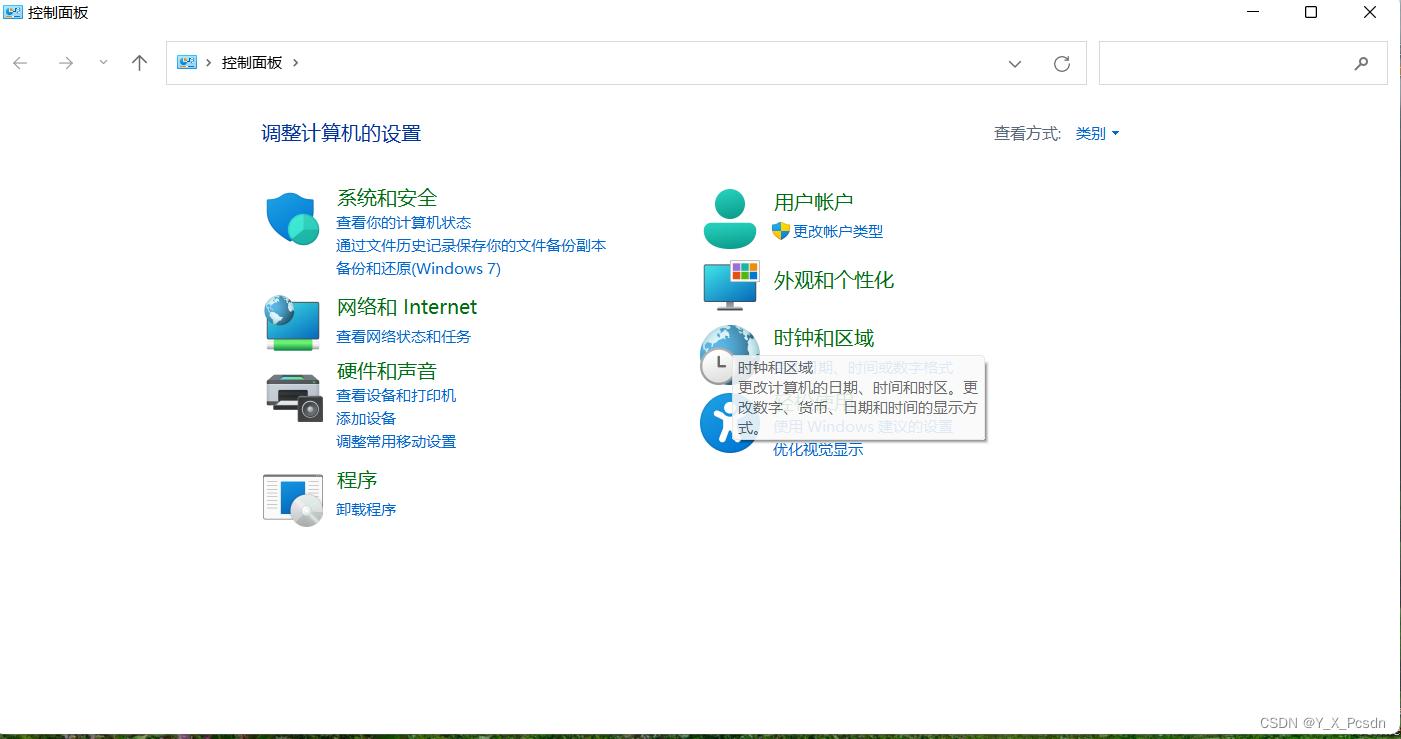Click the blank area of the address bar
Image resolution: width=1401 pixels, height=739 pixels.
pyautogui.click(x=650, y=63)
